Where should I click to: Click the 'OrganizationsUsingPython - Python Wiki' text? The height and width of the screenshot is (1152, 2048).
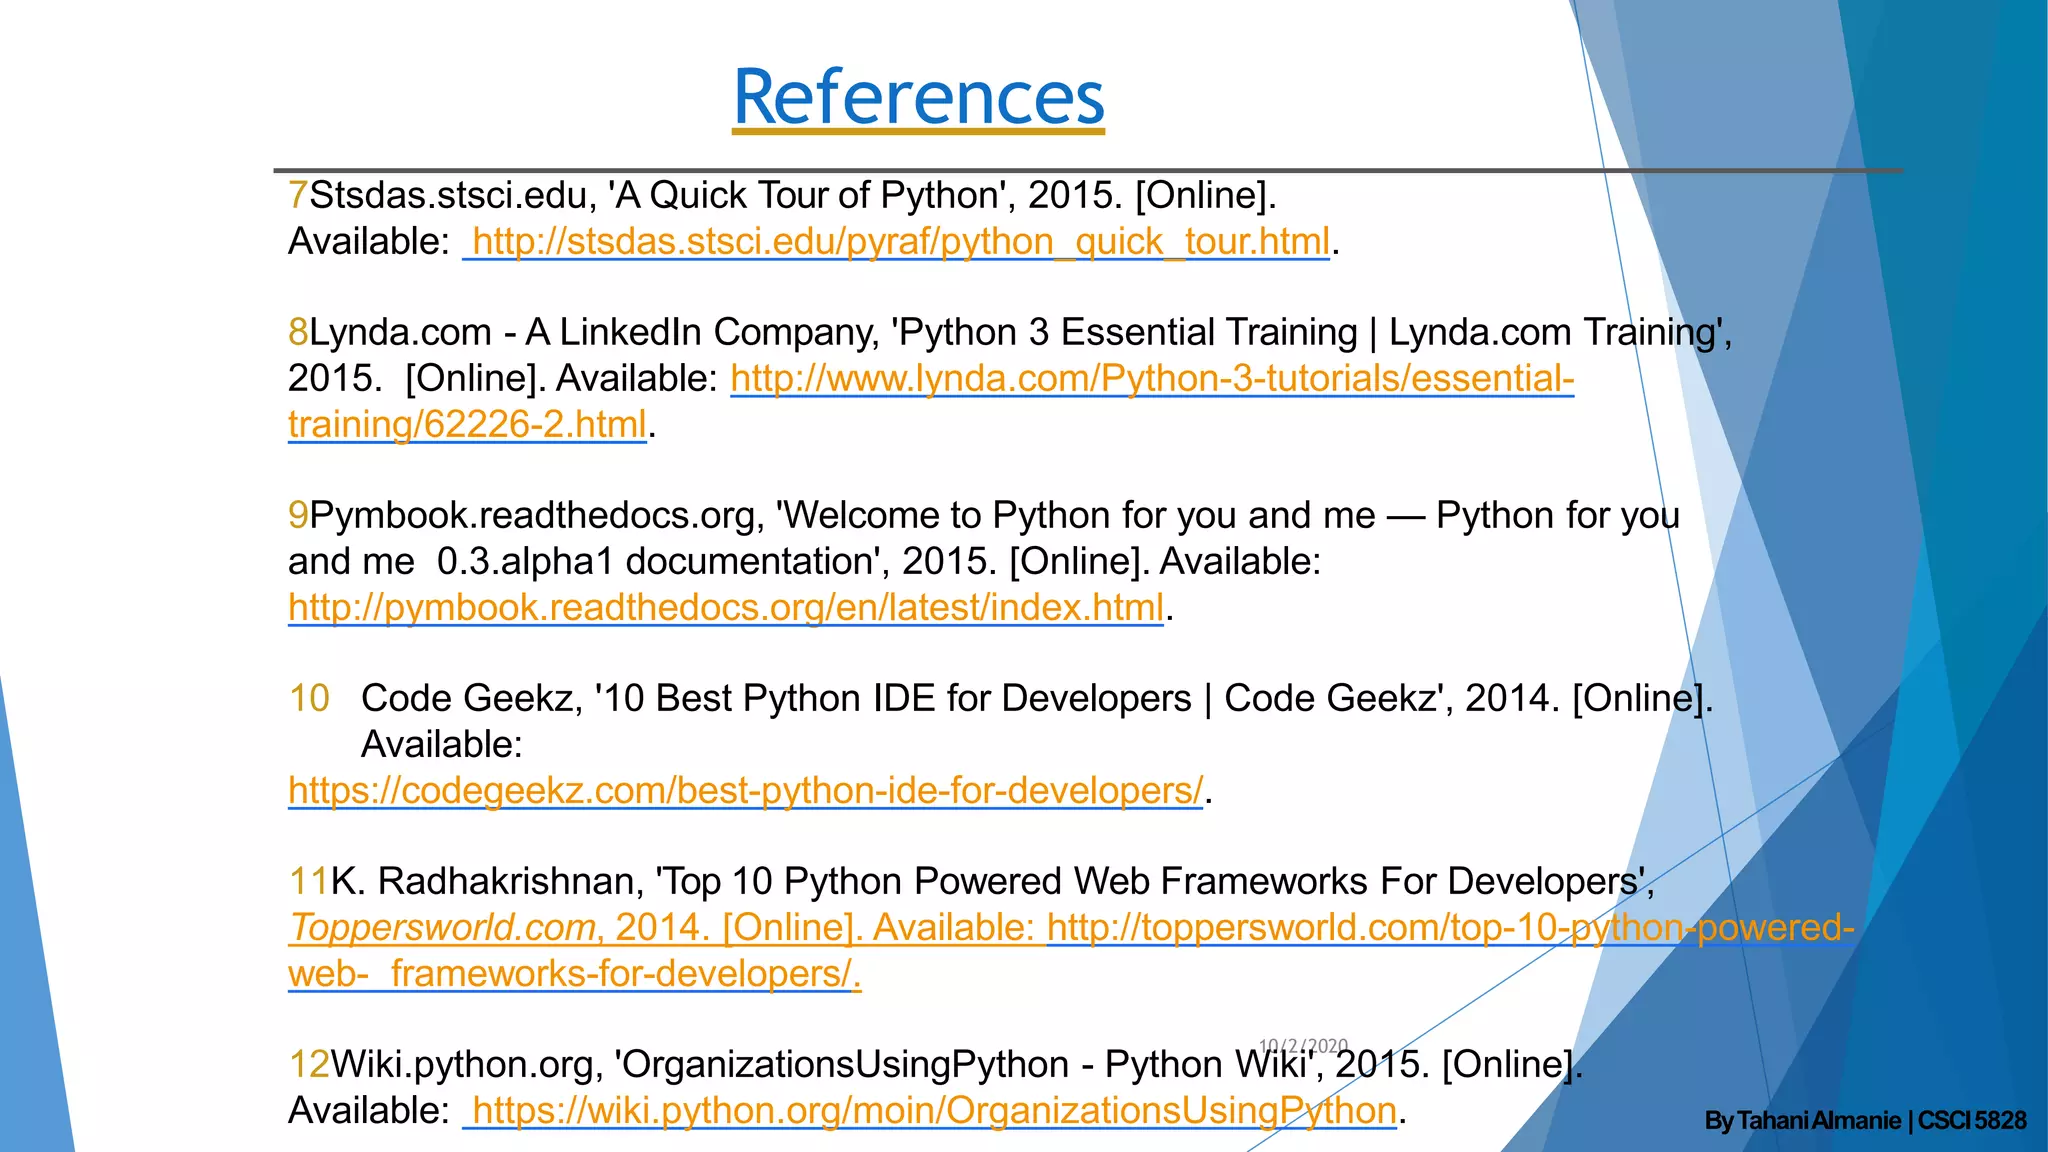pyautogui.click(x=967, y=1064)
